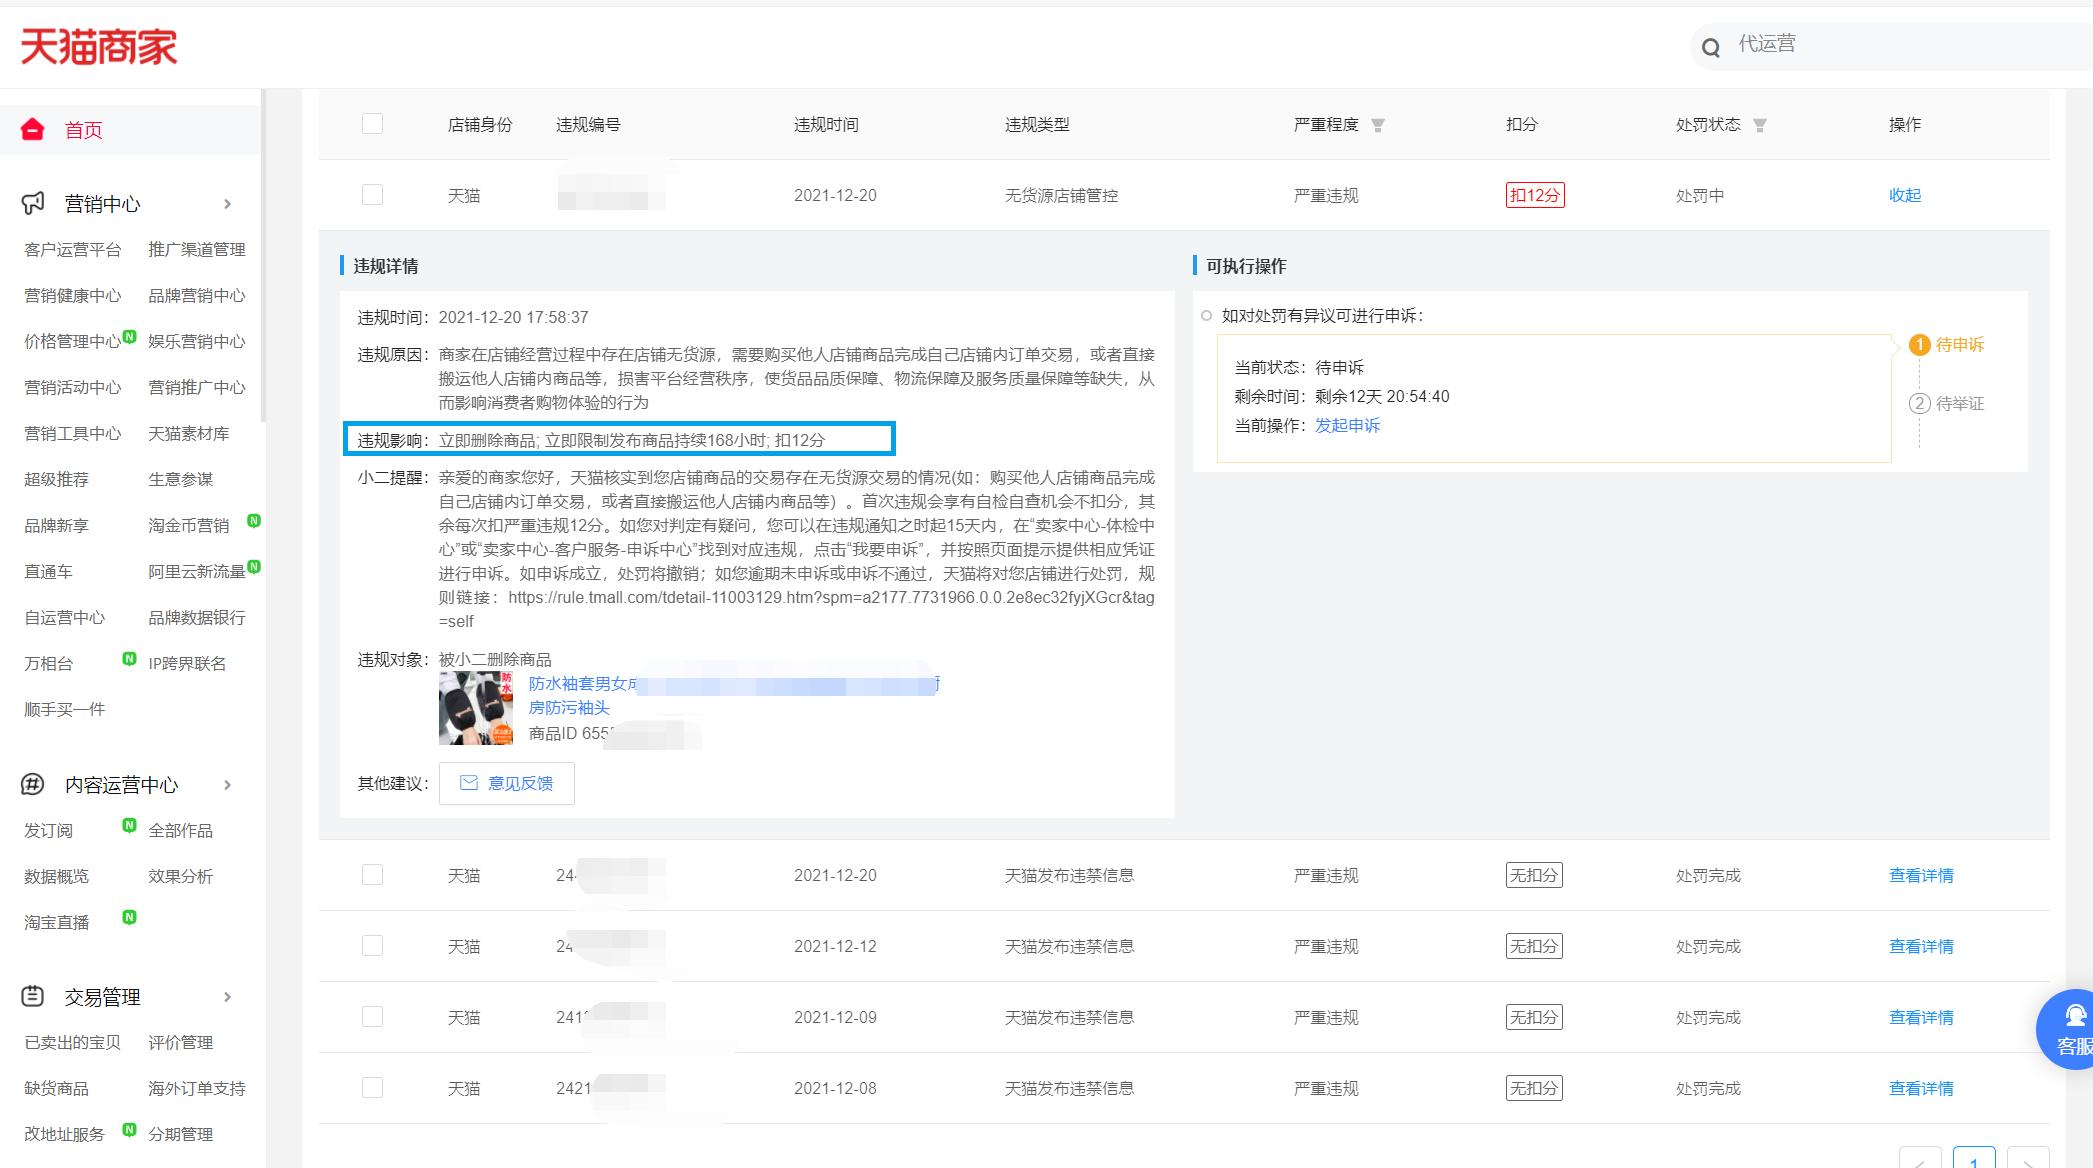Check the 2021-12-20 无货源店铺管控 row checkbox

click(x=372, y=194)
